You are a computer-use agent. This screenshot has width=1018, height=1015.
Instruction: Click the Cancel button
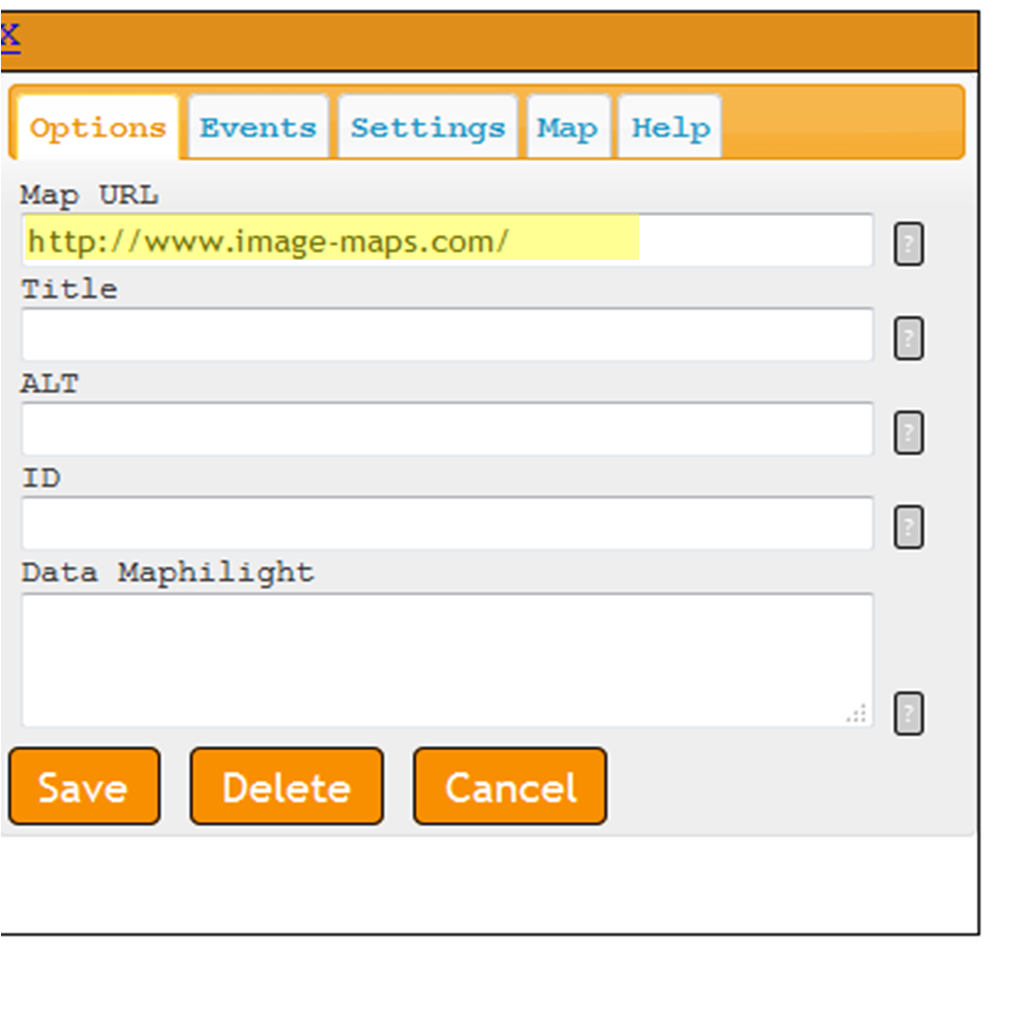pyautogui.click(x=510, y=786)
